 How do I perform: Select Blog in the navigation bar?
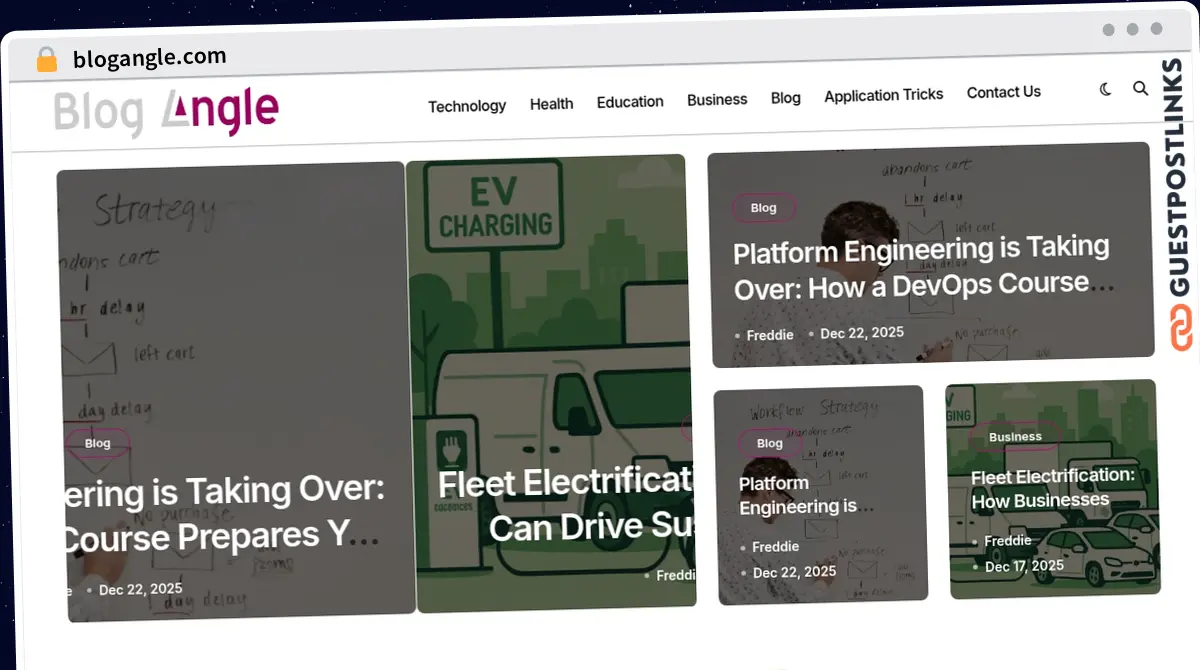coord(785,98)
